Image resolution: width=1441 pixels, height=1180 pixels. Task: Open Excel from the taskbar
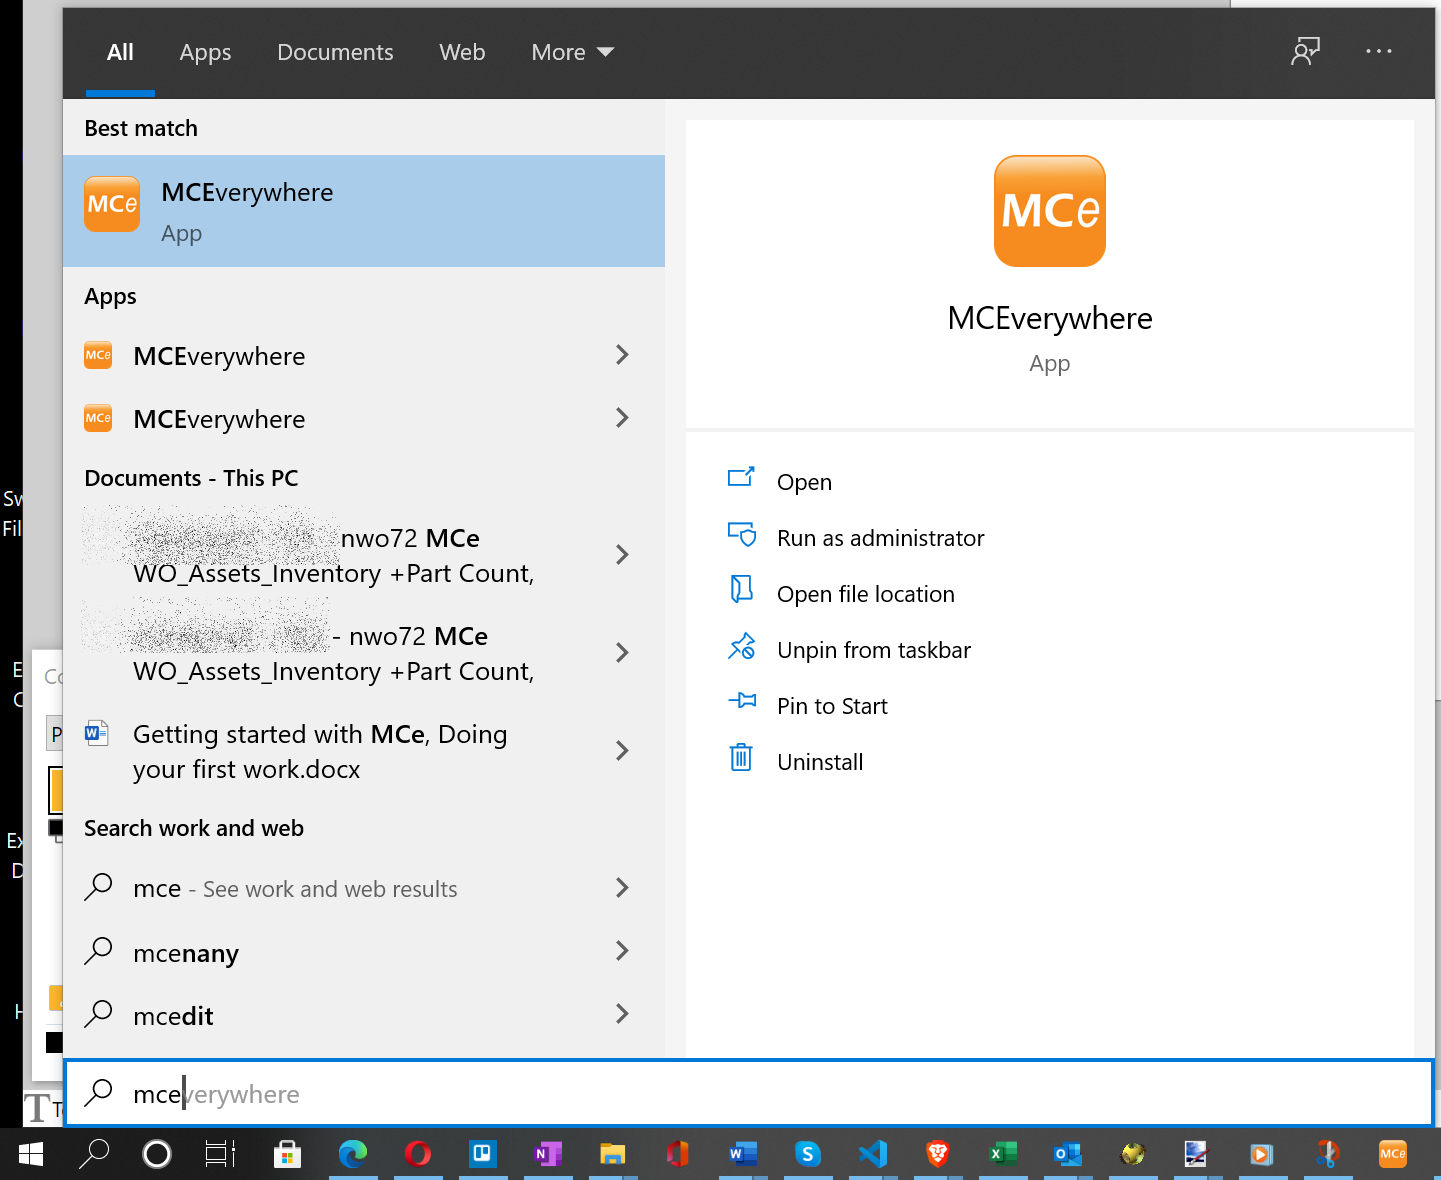click(1002, 1155)
